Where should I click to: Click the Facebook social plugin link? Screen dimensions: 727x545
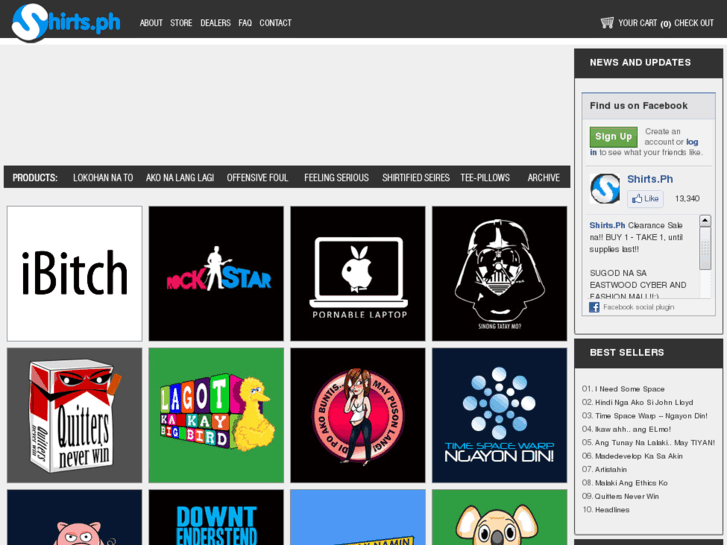pyautogui.click(x=638, y=307)
